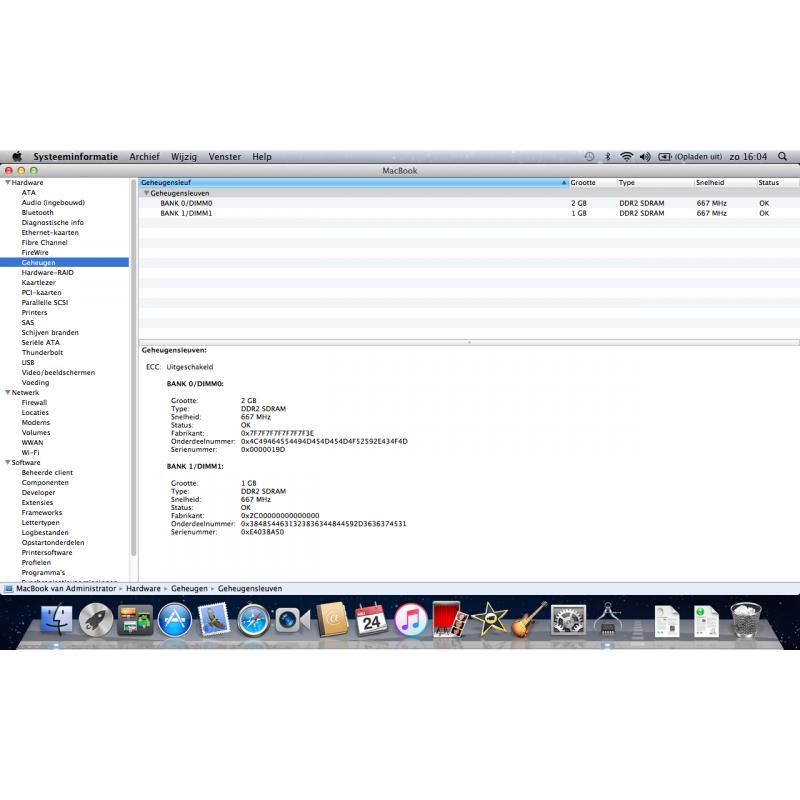Click Hardware in the path bar
The height and width of the screenshot is (800, 800).
pyautogui.click(x=143, y=588)
